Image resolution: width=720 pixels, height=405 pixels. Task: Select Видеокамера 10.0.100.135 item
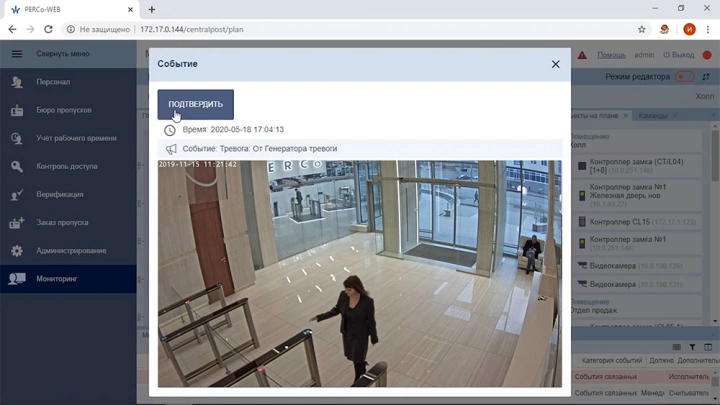pos(636,266)
